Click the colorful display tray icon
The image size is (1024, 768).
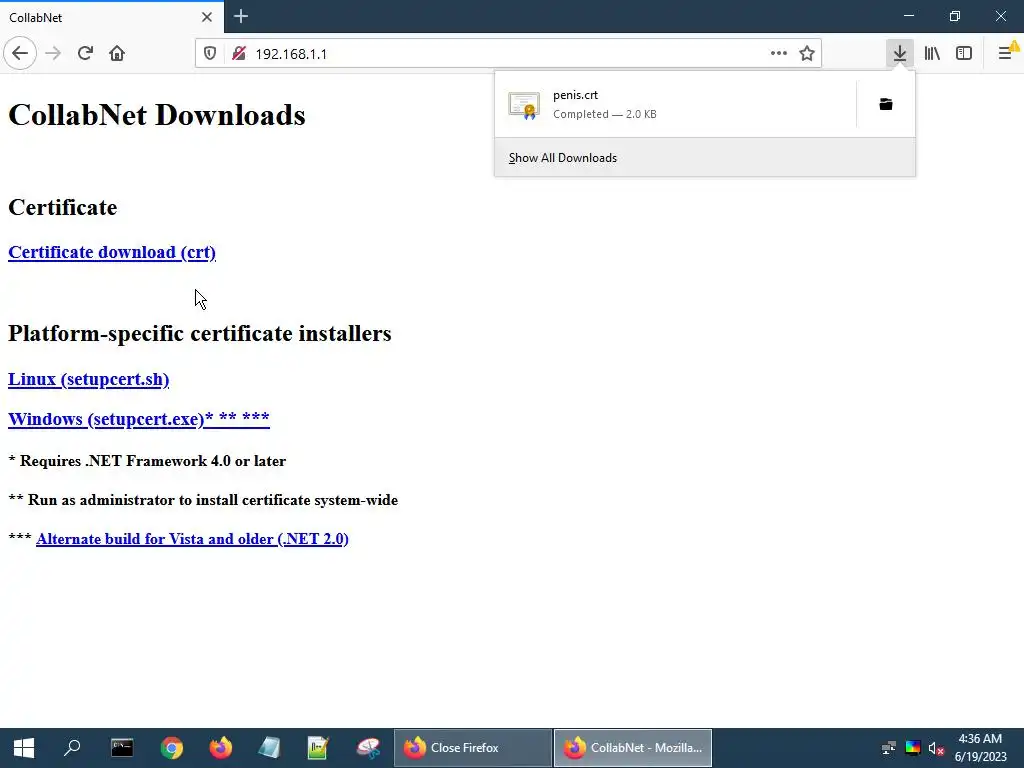pos(913,748)
